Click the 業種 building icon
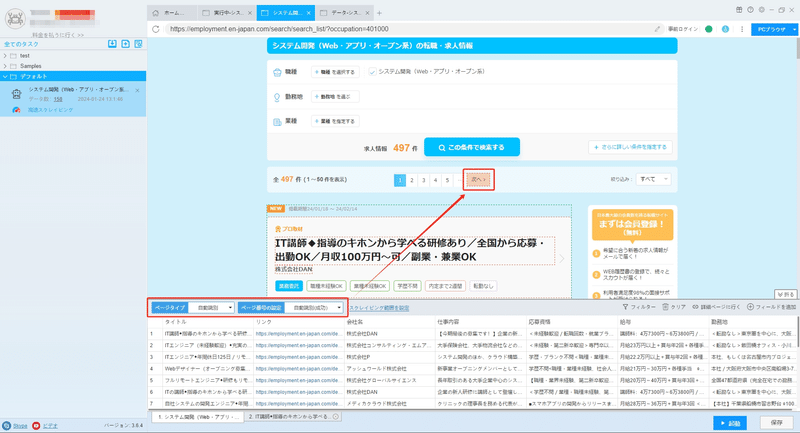This screenshot has height=433, width=800. (277, 121)
